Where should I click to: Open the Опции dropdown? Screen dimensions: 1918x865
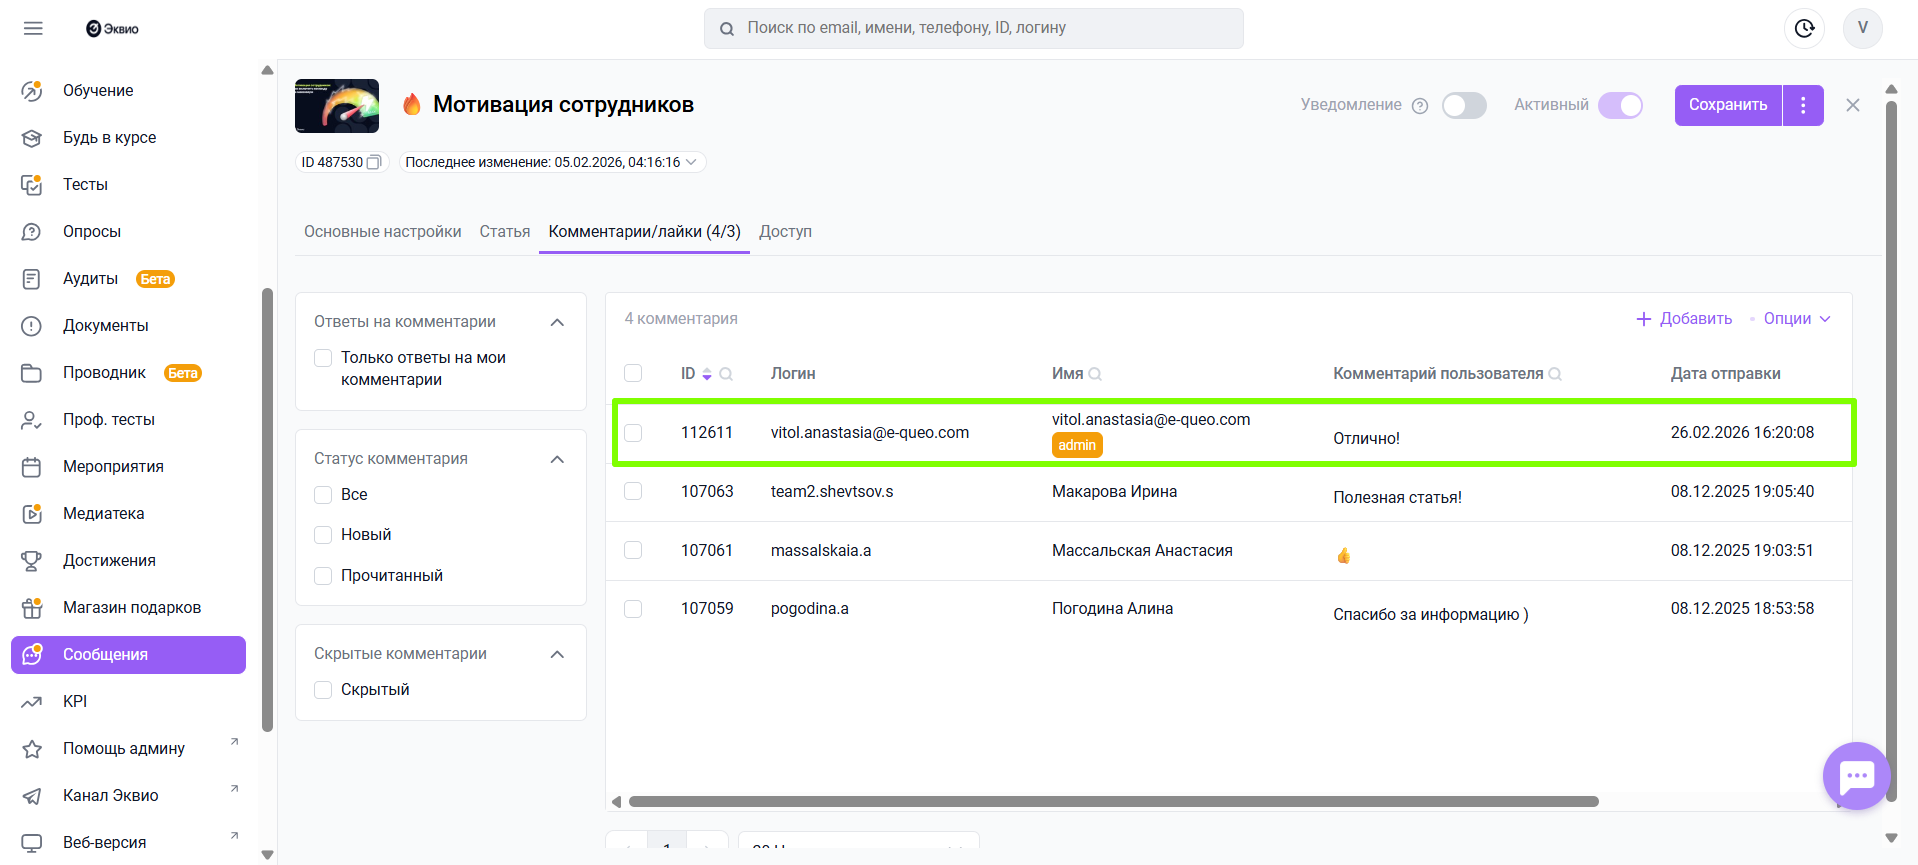(x=1796, y=319)
